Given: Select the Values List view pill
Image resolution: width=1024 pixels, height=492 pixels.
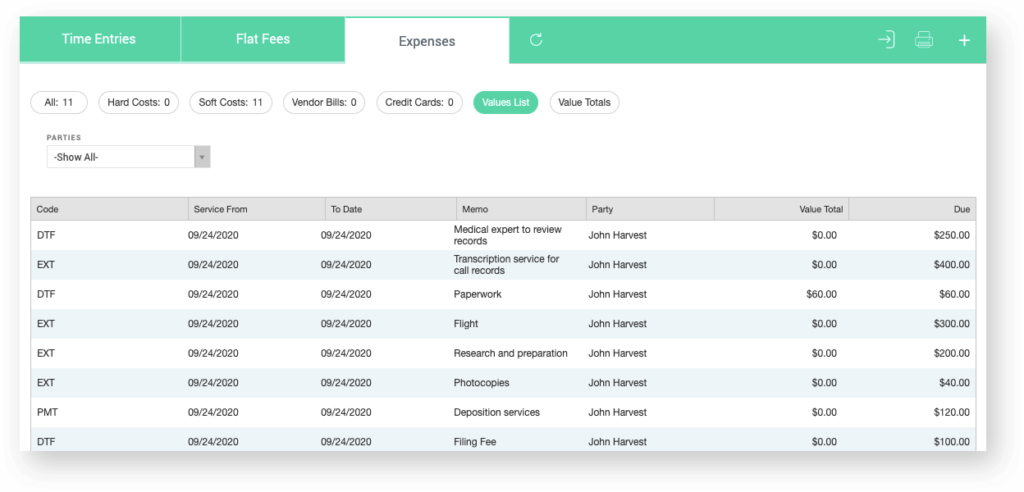Looking at the screenshot, I should click(x=505, y=103).
